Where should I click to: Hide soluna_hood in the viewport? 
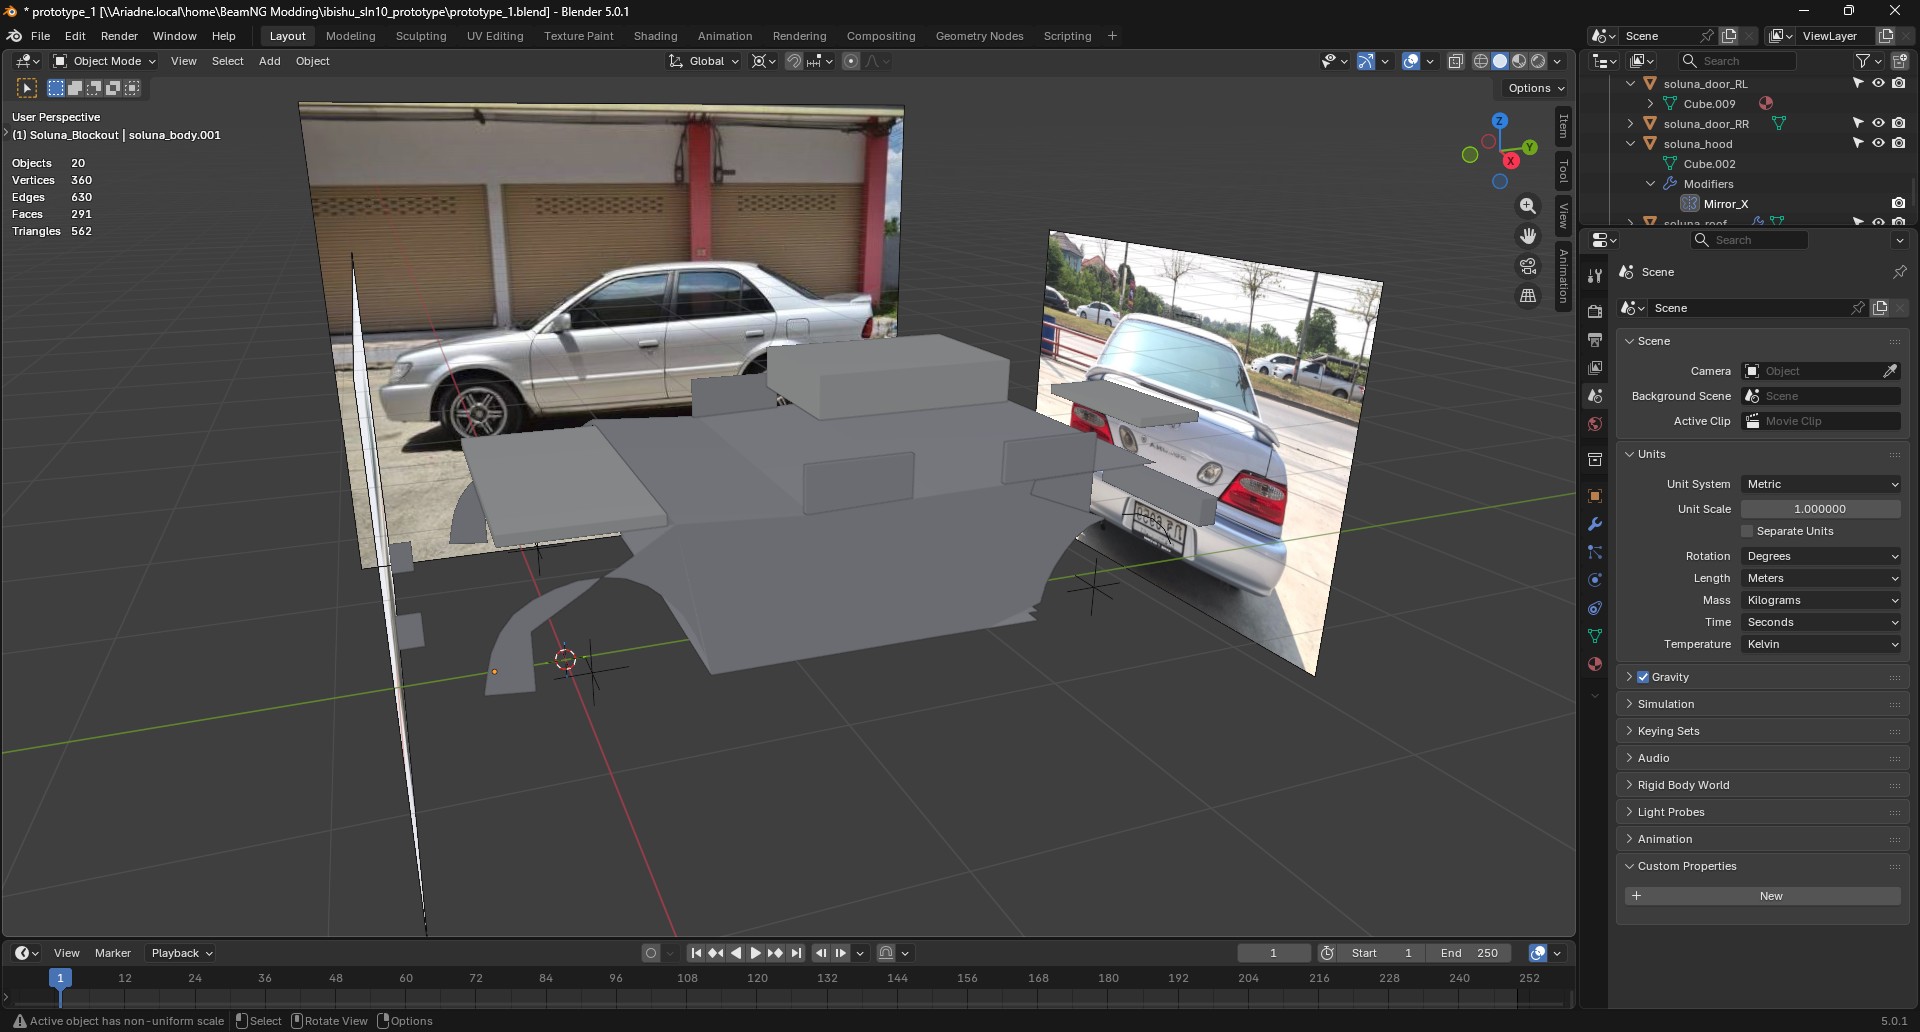pyautogui.click(x=1878, y=144)
